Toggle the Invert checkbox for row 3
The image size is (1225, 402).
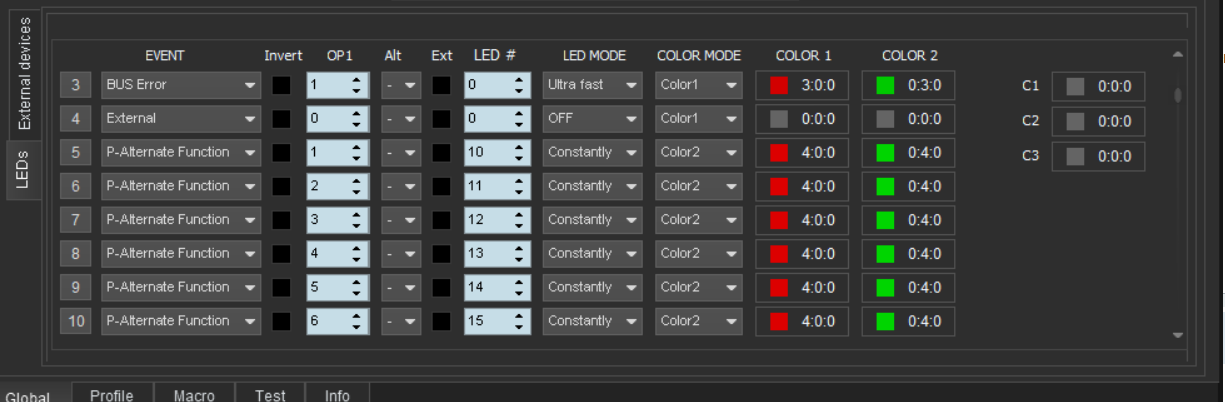(x=282, y=86)
